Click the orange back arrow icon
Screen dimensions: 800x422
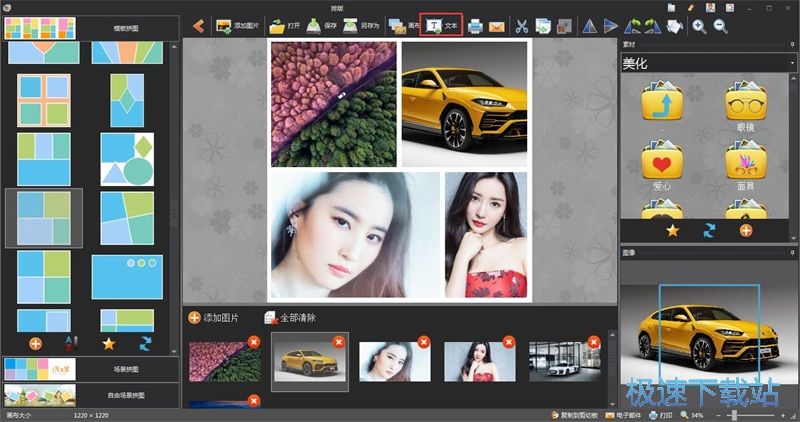pyautogui.click(x=198, y=25)
